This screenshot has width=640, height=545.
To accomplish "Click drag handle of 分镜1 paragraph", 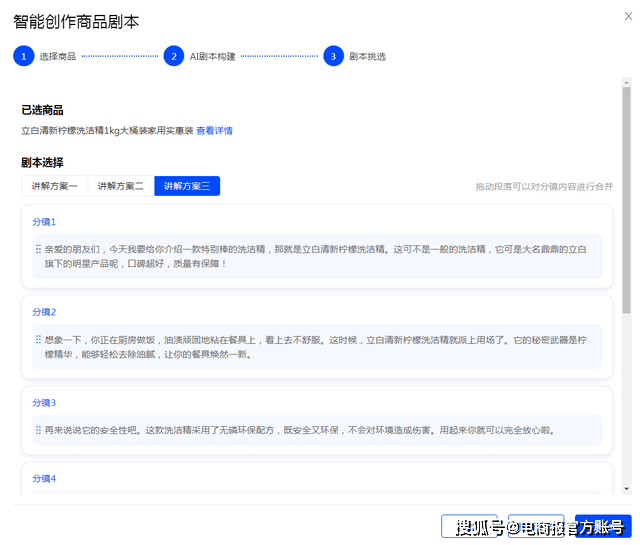I will point(38,249).
